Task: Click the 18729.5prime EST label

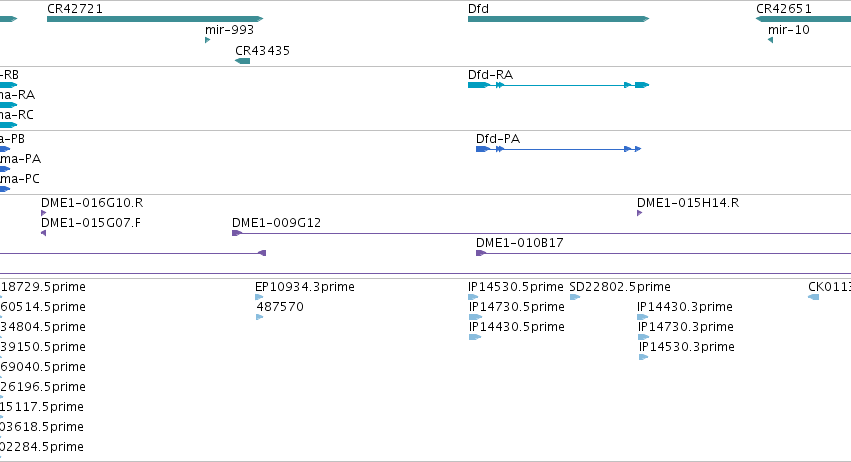Action: [43, 287]
